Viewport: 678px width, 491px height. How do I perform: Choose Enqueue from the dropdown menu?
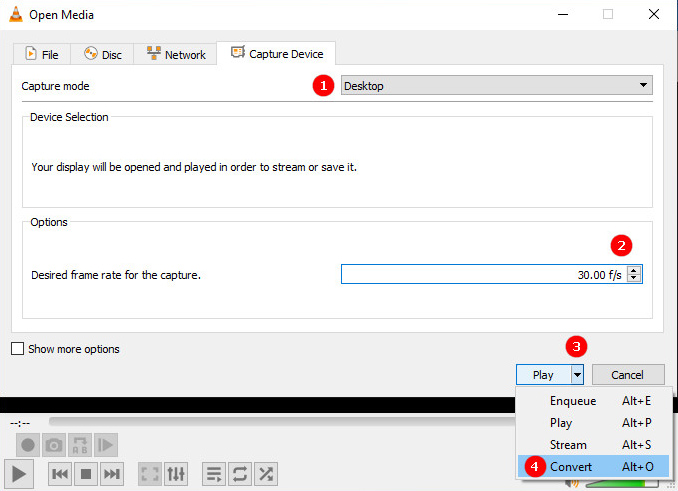pos(593,401)
